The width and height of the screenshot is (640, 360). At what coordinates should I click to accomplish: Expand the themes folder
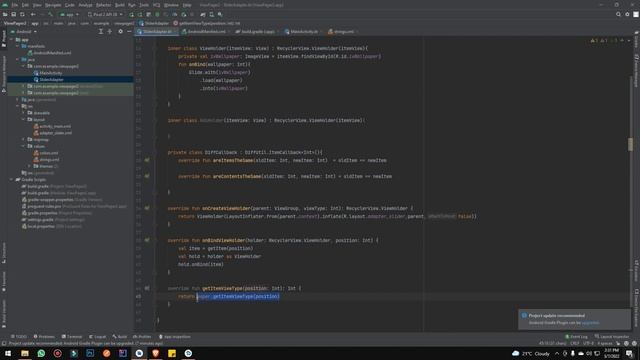click(x=29, y=166)
